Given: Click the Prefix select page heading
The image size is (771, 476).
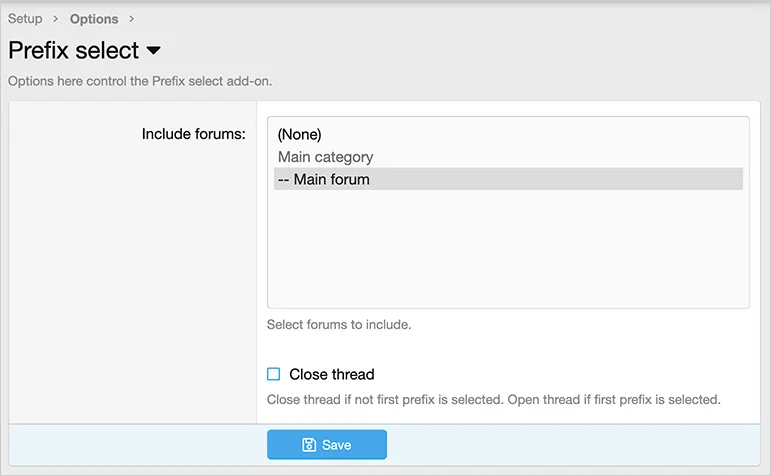Looking at the screenshot, I should pyautogui.click(x=73, y=50).
